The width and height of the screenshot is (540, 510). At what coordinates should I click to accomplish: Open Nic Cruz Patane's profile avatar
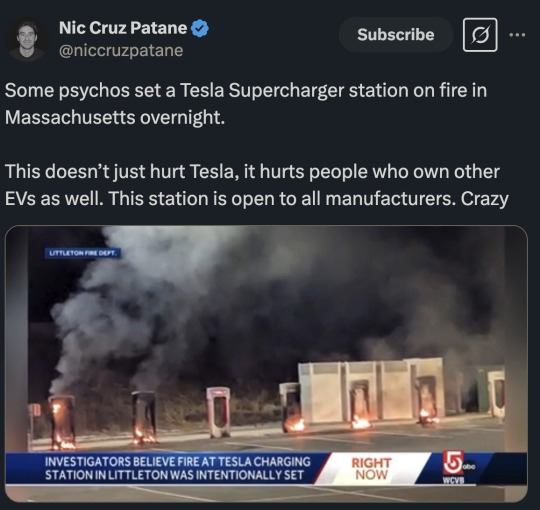[x=28, y=40]
